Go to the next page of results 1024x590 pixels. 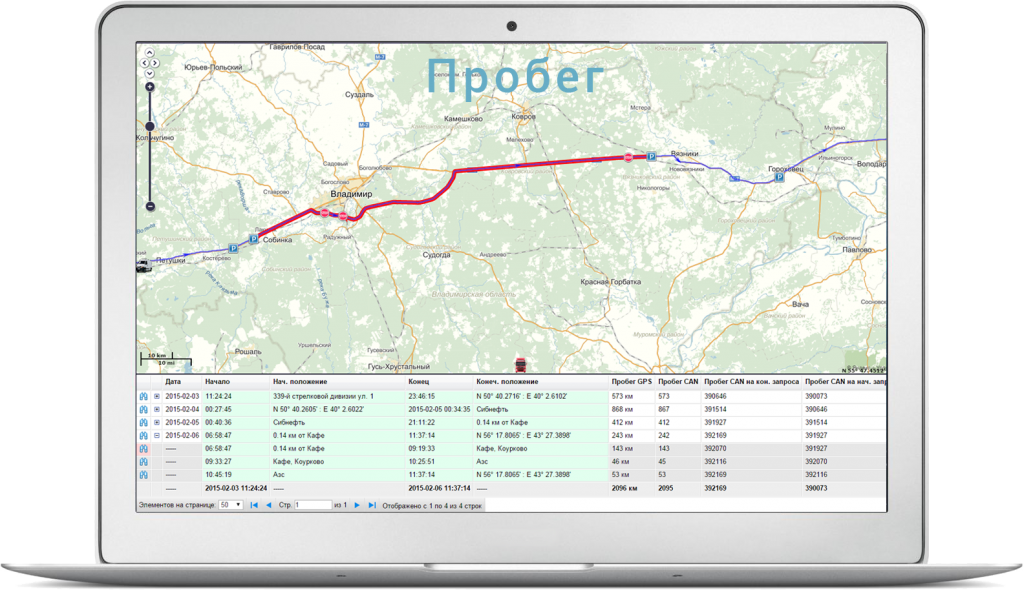pyautogui.click(x=357, y=505)
